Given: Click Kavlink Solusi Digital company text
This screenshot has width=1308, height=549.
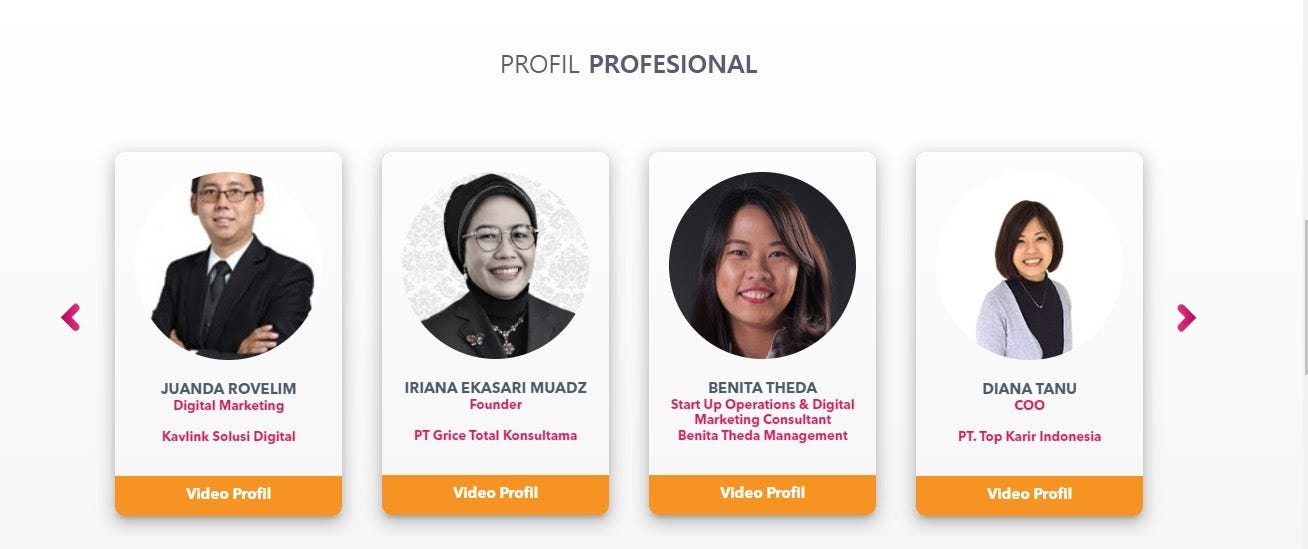Looking at the screenshot, I should coord(228,436).
